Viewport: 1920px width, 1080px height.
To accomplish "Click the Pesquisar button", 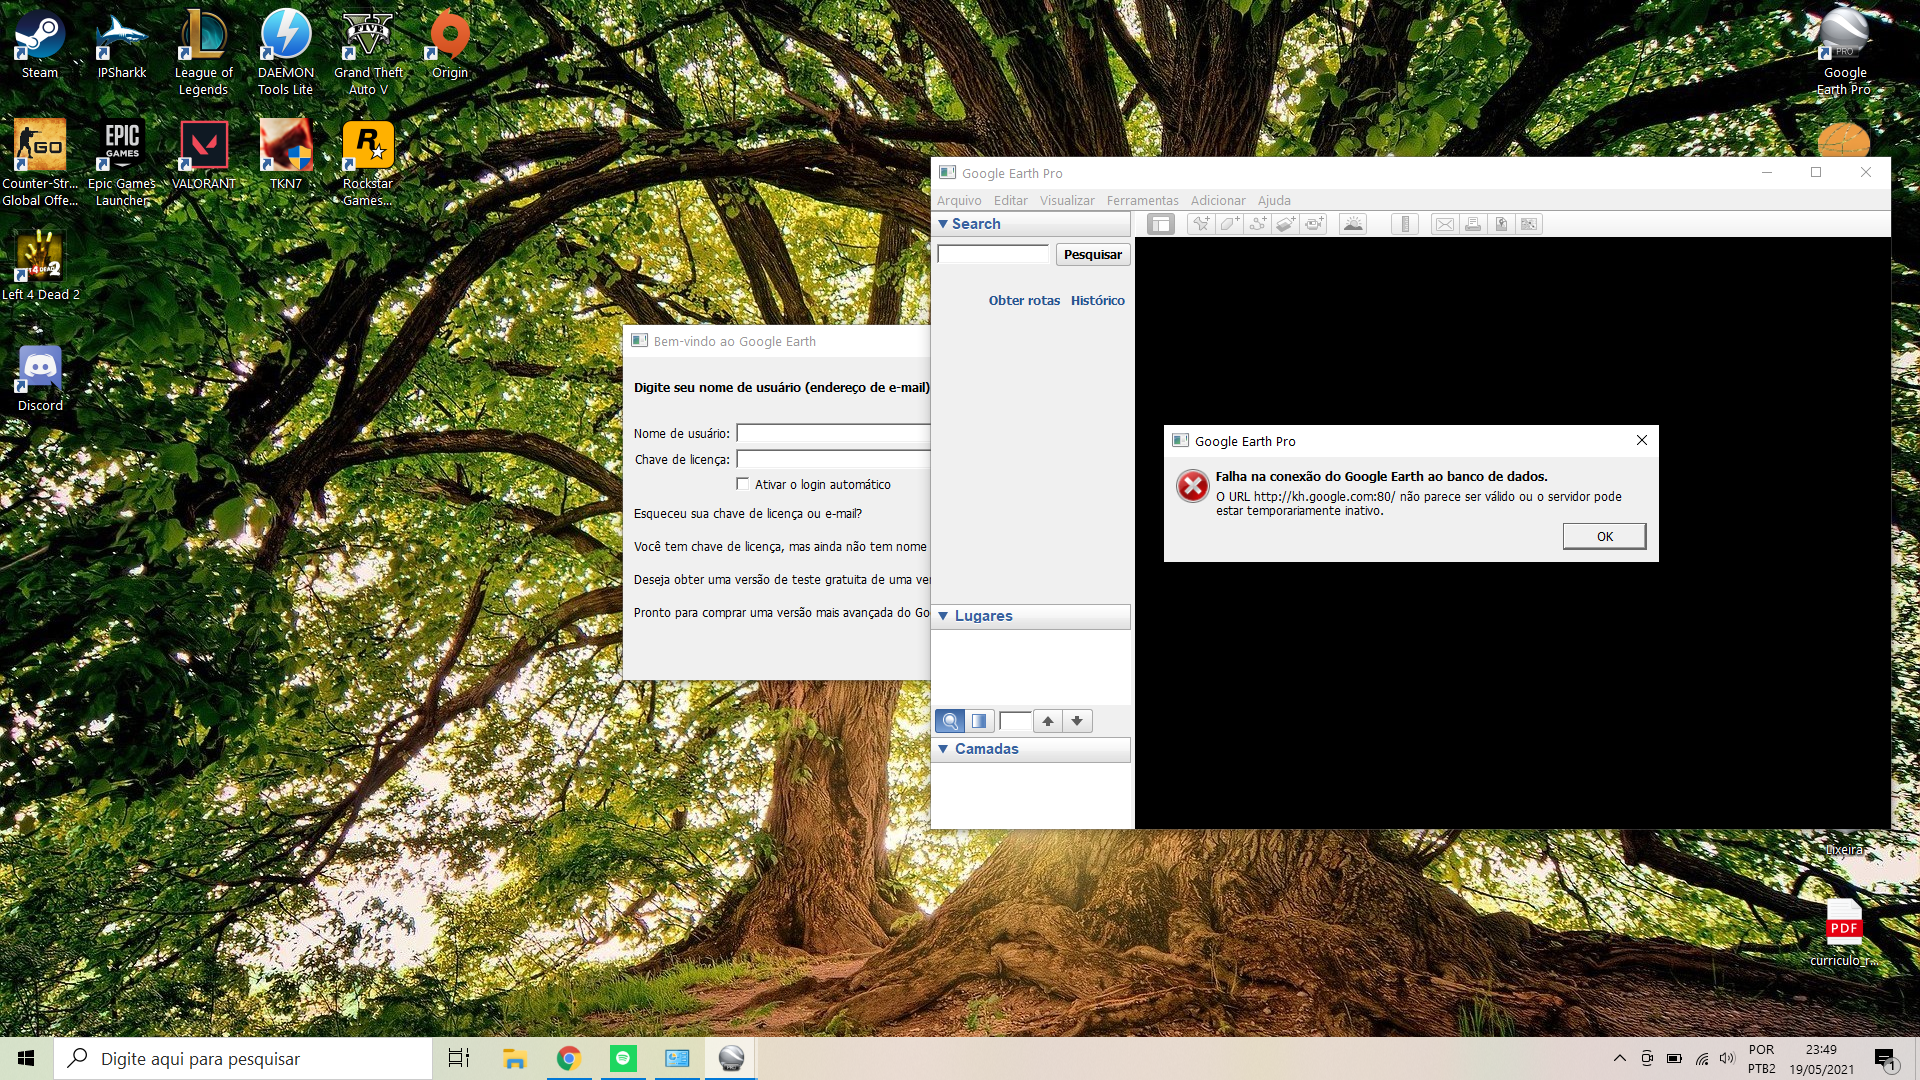I will point(1093,255).
